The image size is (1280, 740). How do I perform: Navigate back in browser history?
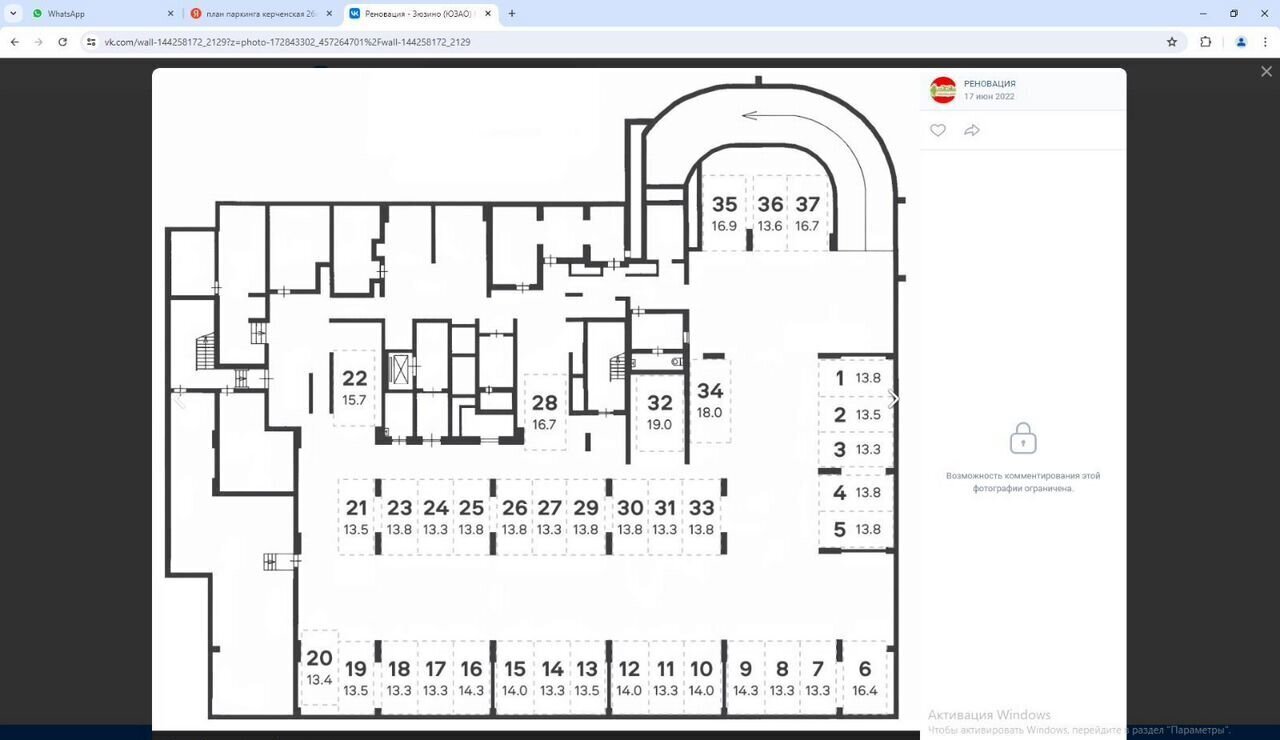(14, 42)
